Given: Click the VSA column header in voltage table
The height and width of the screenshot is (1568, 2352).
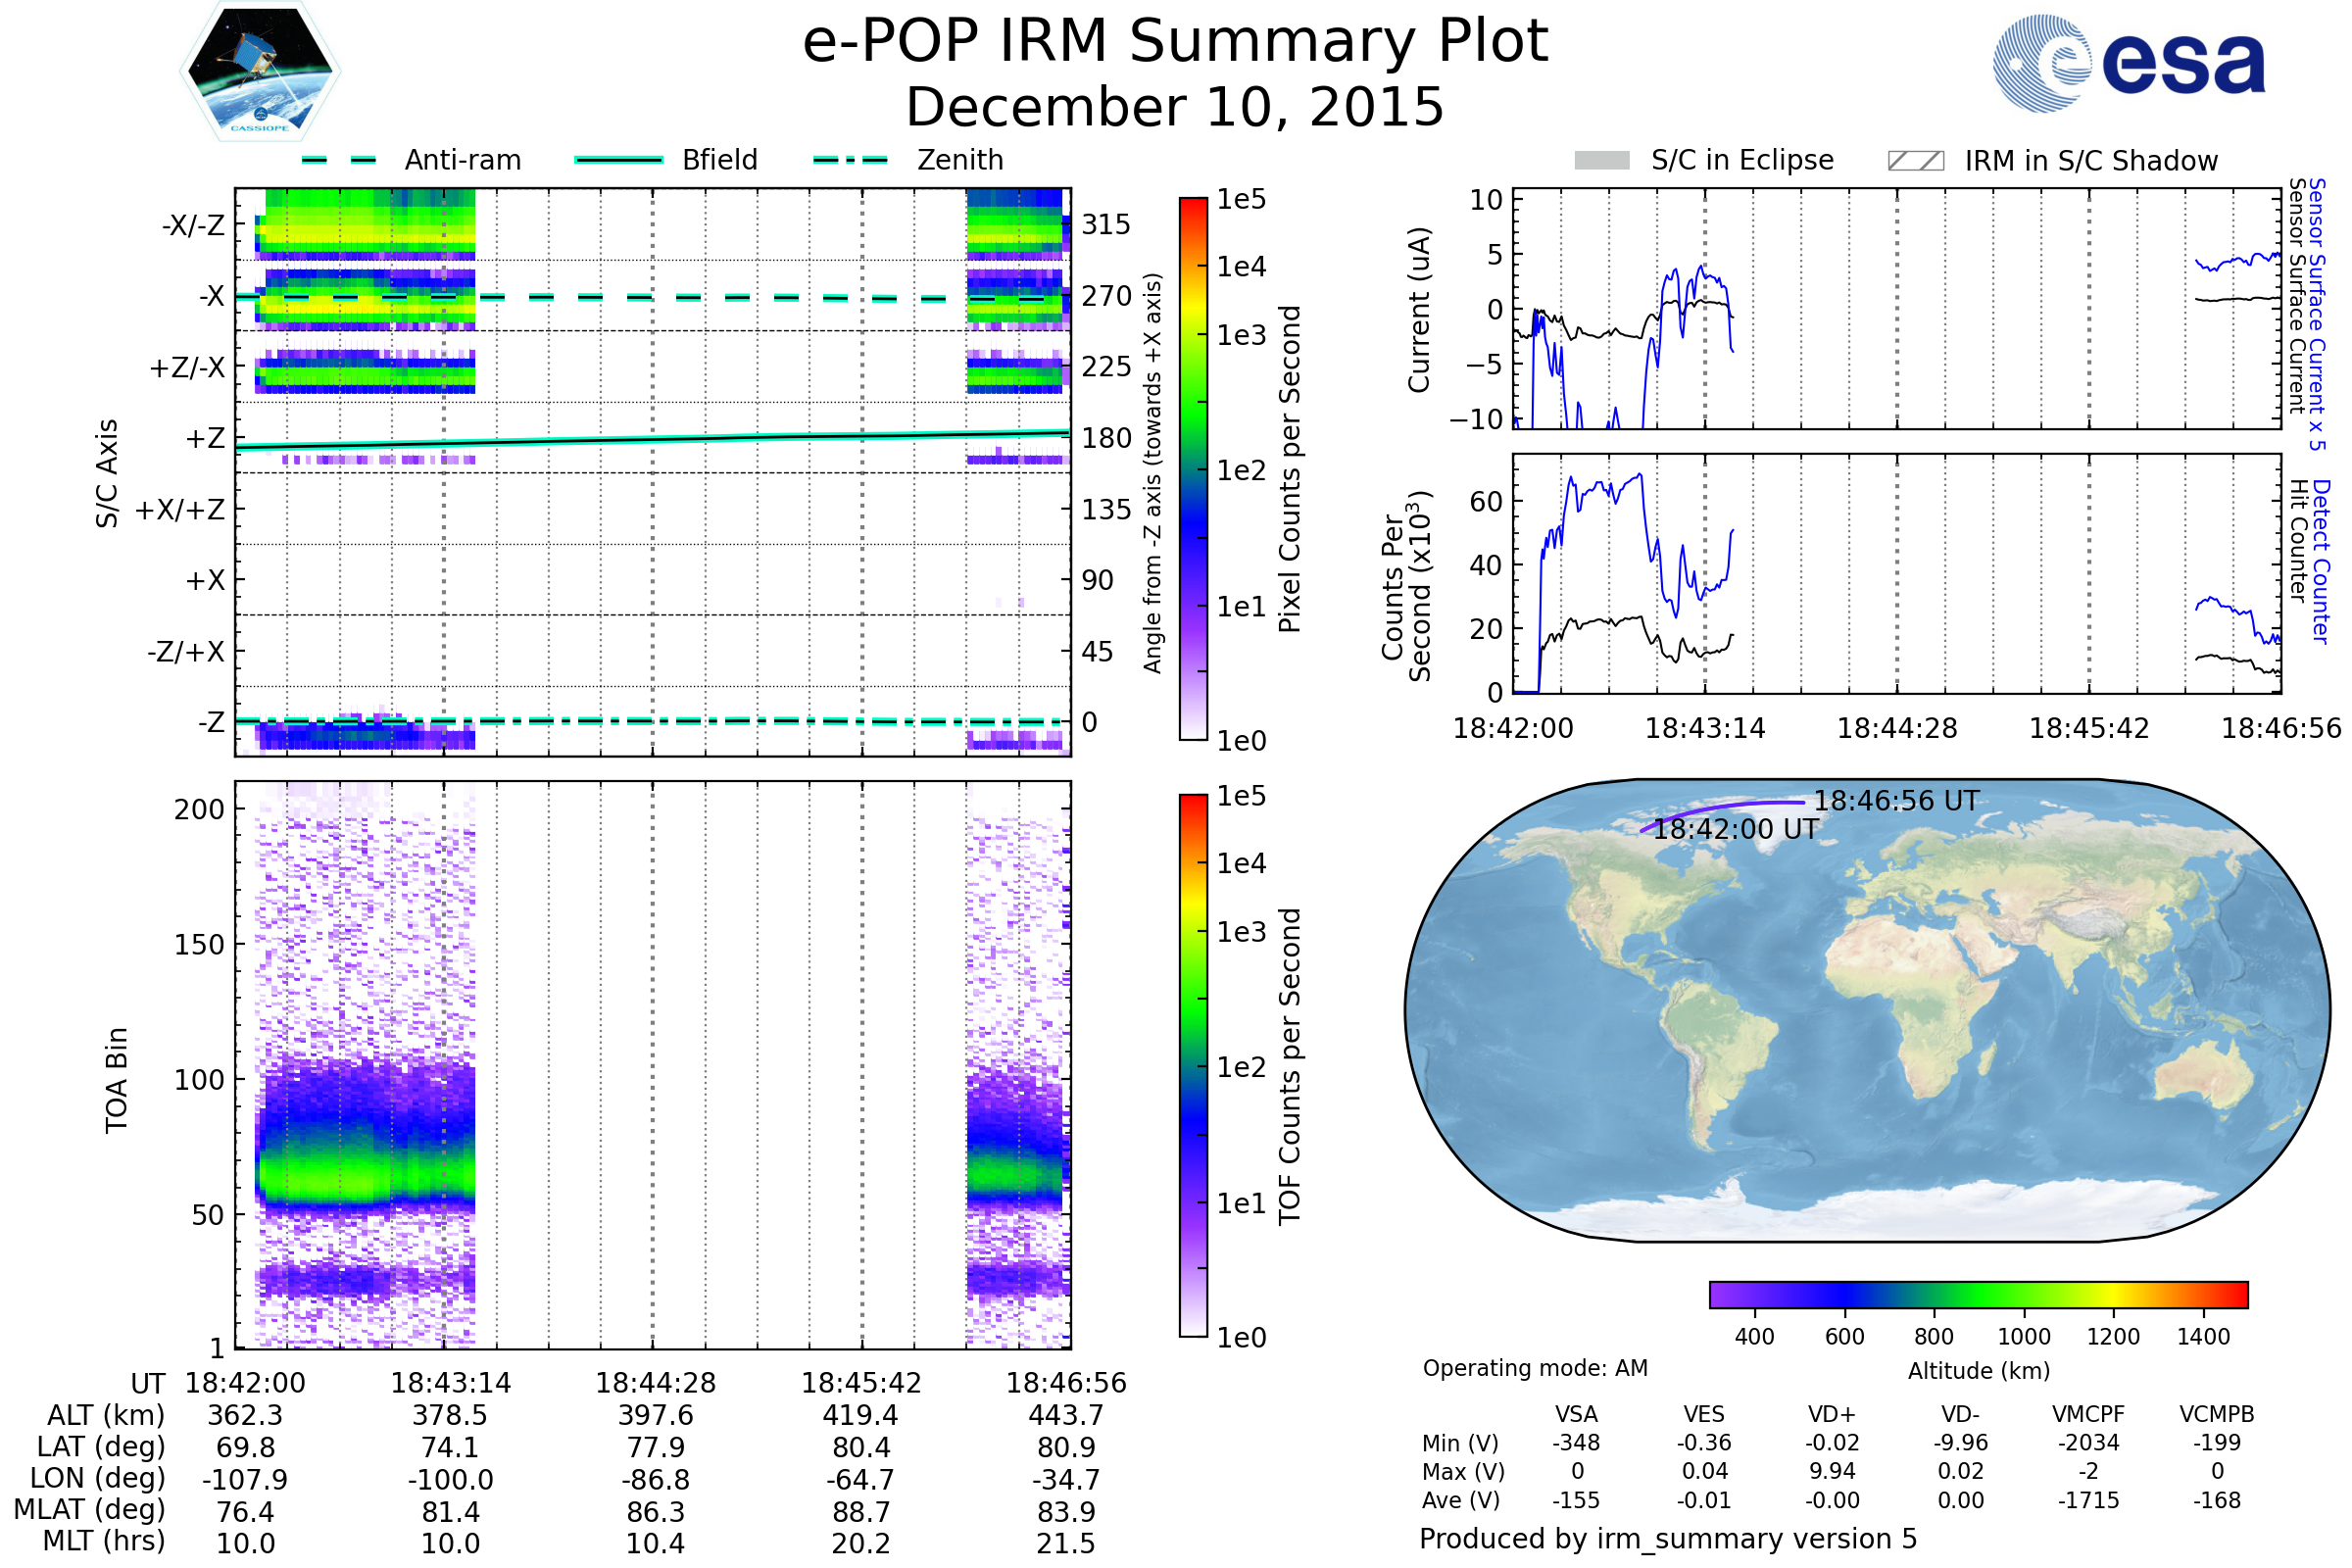Looking at the screenshot, I should (x=1576, y=1414).
